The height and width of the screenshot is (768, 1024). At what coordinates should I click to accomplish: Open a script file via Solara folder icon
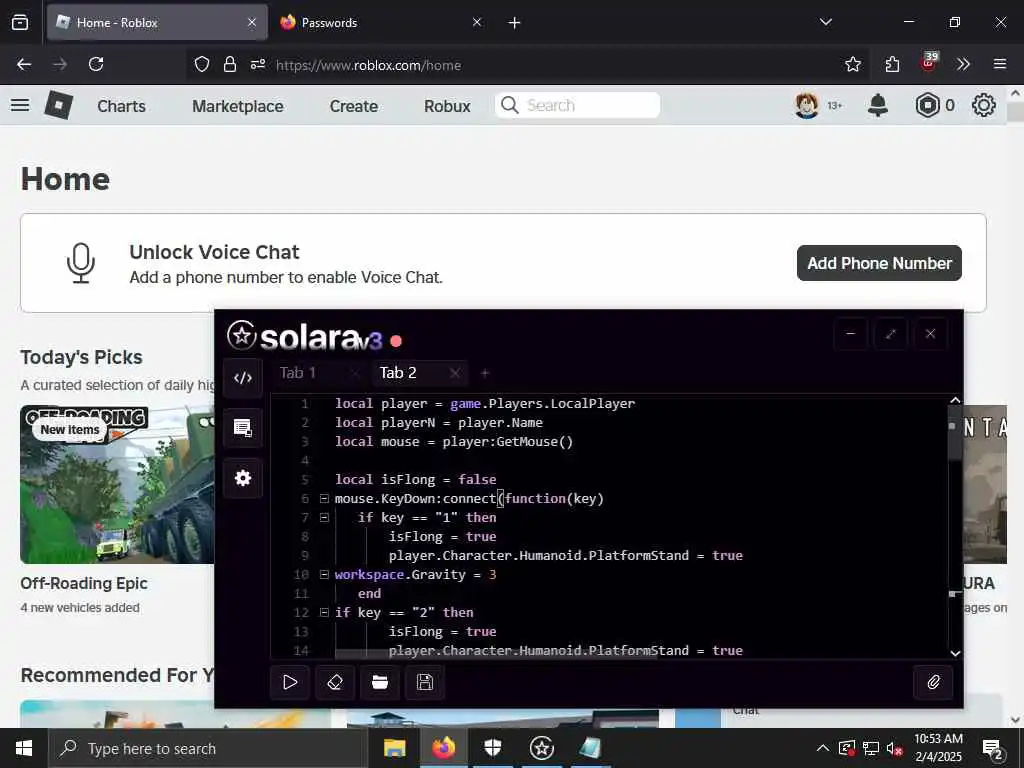point(380,682)
